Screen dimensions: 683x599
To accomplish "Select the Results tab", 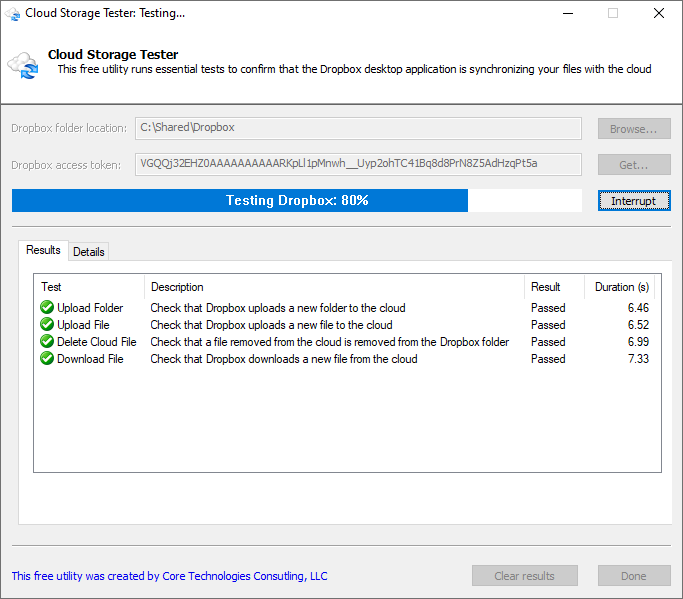I will pos(43,250).
